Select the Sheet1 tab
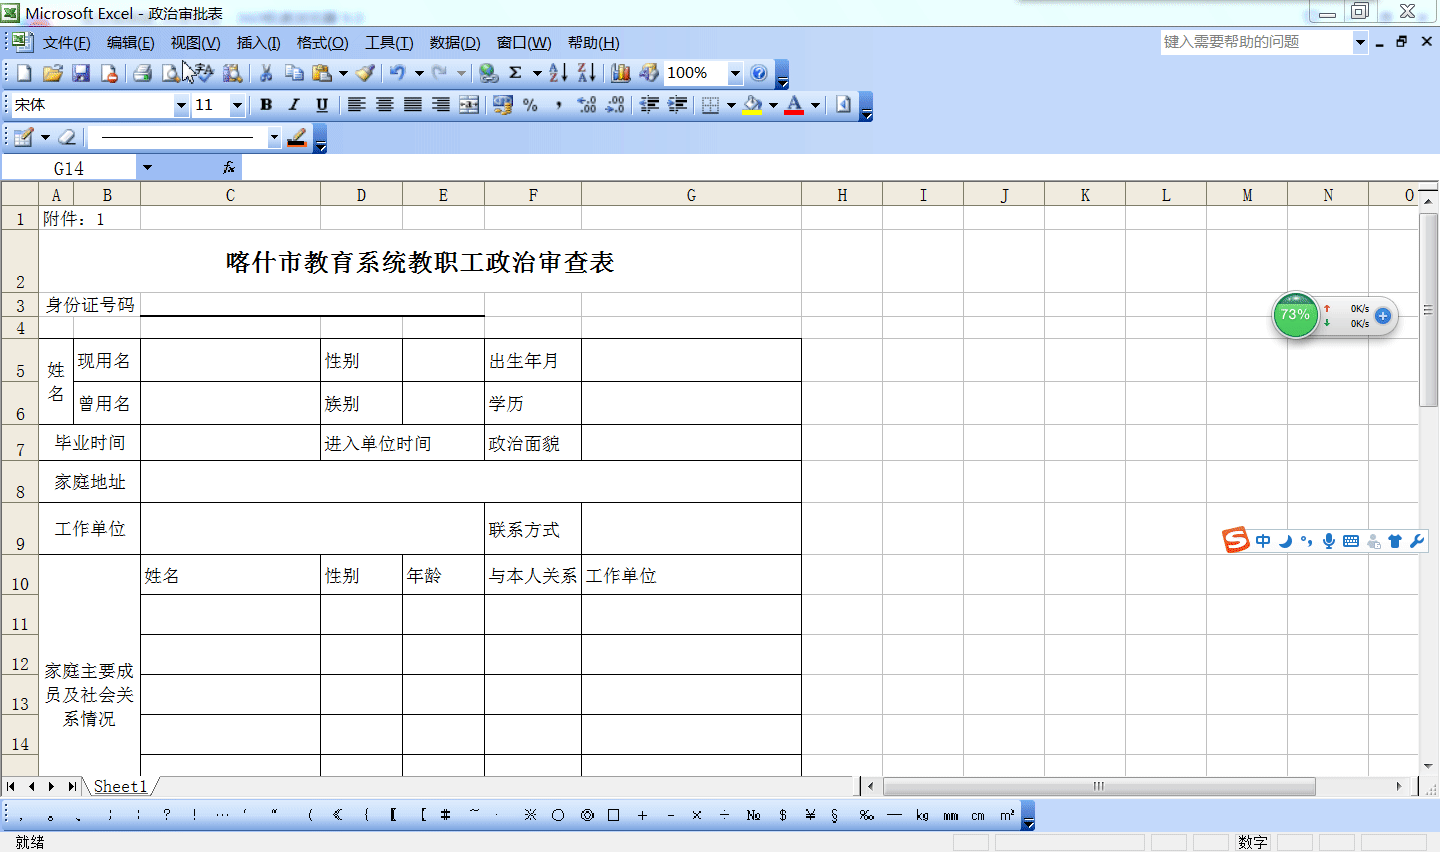 [x=120, y=786]
